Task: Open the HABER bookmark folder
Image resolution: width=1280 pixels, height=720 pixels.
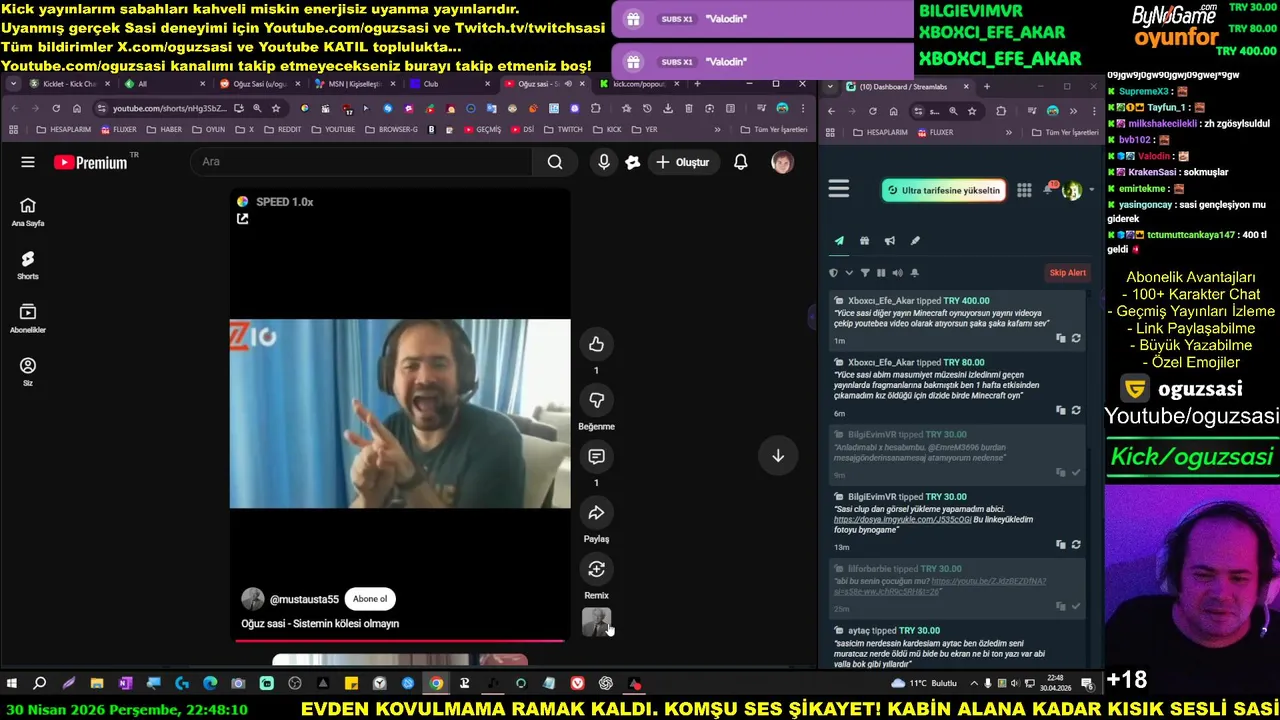Action: [164, 130]
